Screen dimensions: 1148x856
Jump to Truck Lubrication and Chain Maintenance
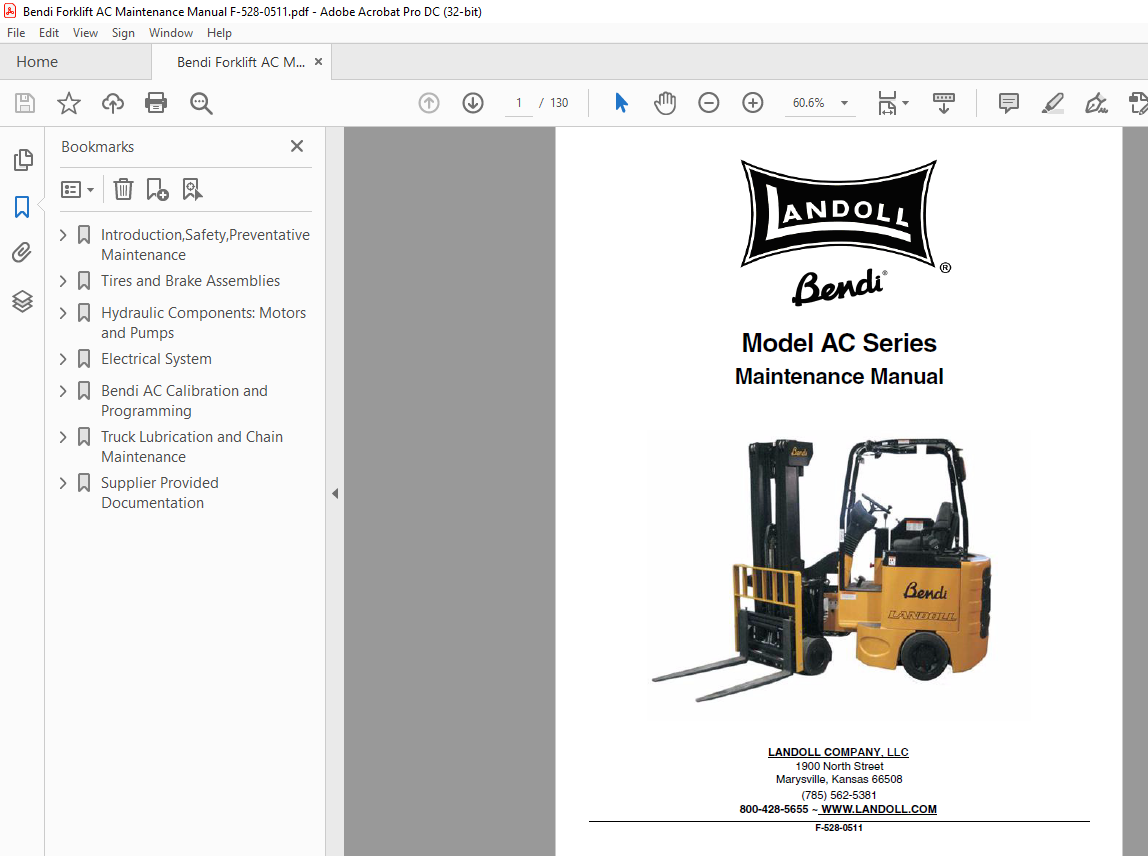[192, 447]
